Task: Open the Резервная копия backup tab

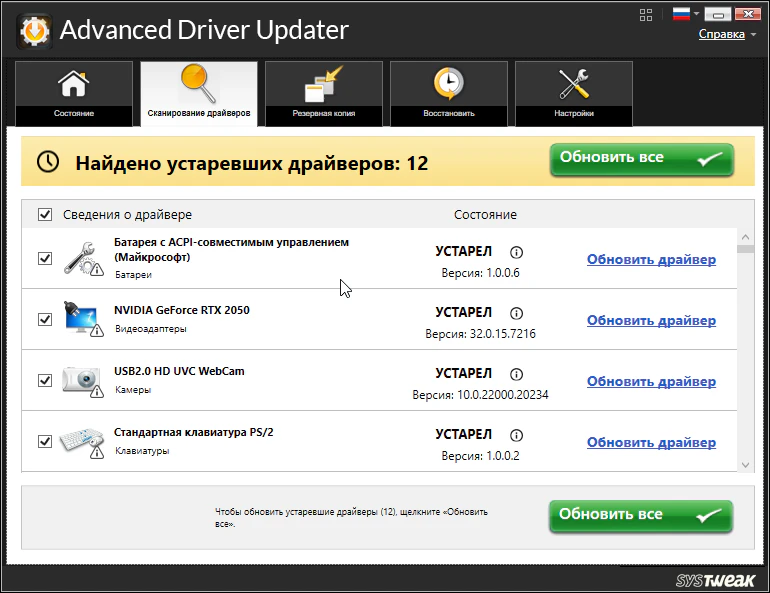Action: click(x=323, y=93)
